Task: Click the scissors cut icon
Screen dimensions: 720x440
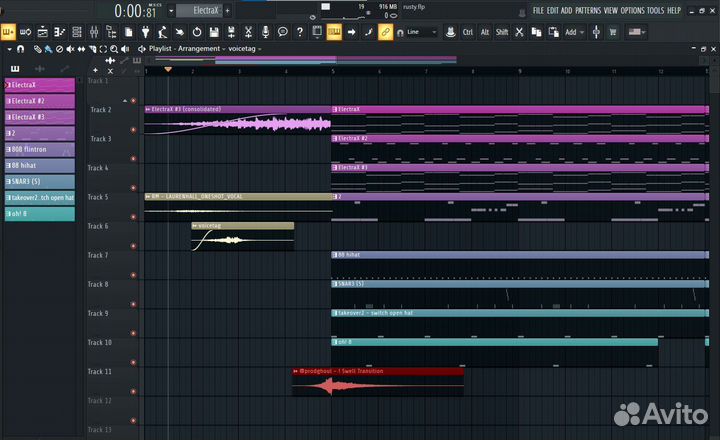Action: tap(518, 32)
